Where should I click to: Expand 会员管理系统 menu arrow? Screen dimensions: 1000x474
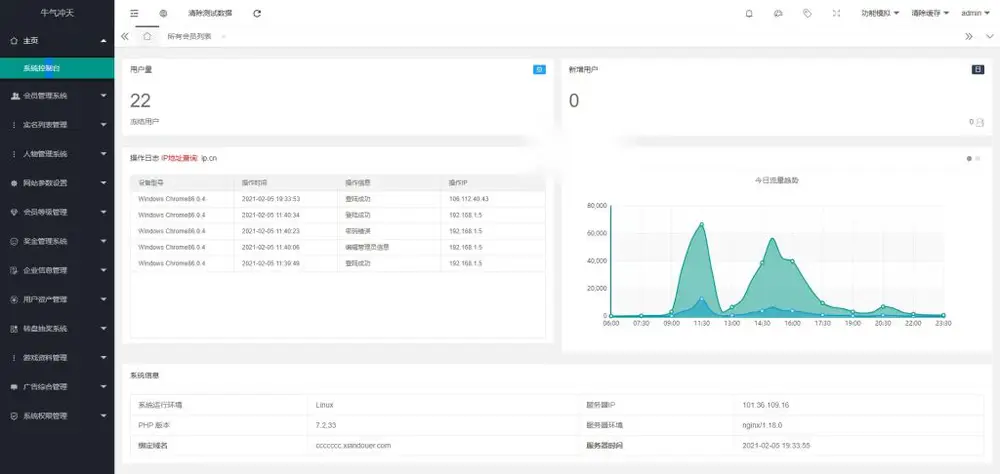[103, 96]
